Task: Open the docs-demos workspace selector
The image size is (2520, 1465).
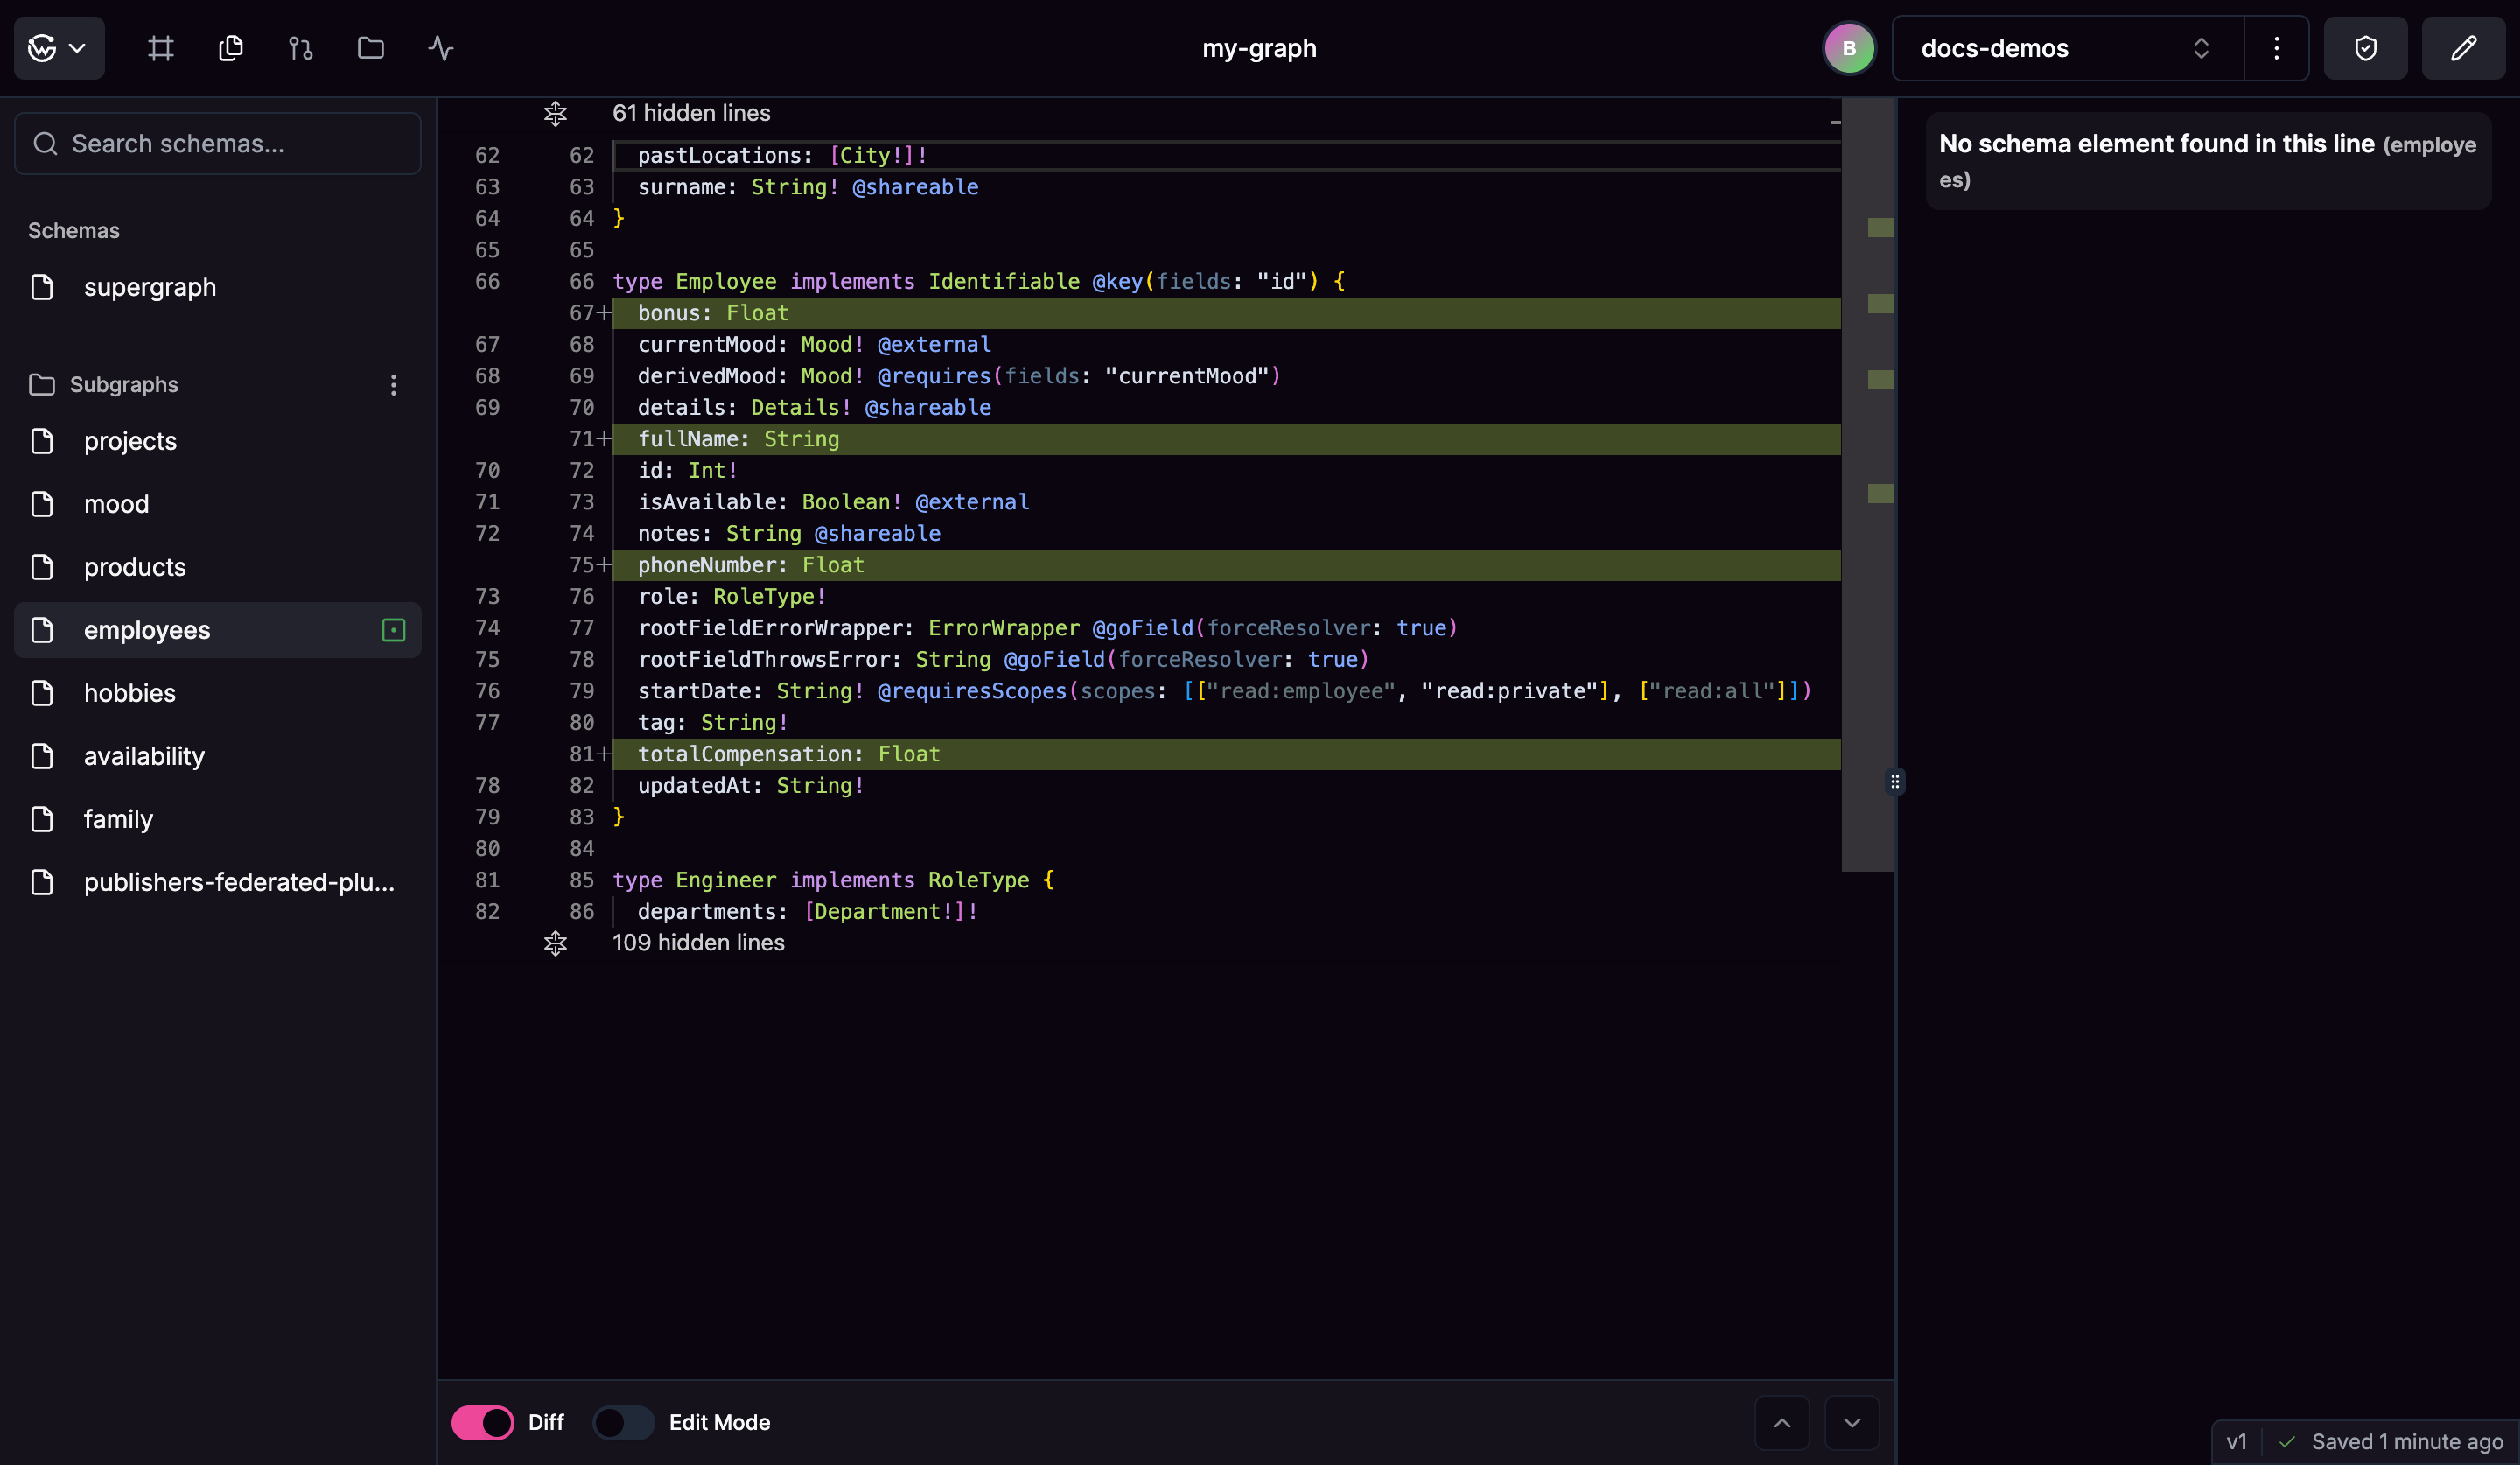Action: [2068, 48]
